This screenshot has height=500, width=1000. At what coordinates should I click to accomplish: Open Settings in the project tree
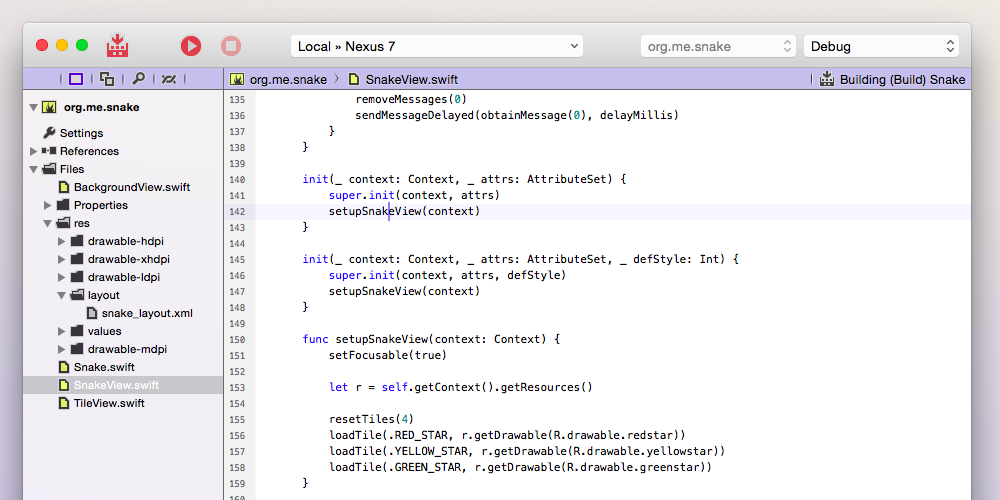[81, 133]
